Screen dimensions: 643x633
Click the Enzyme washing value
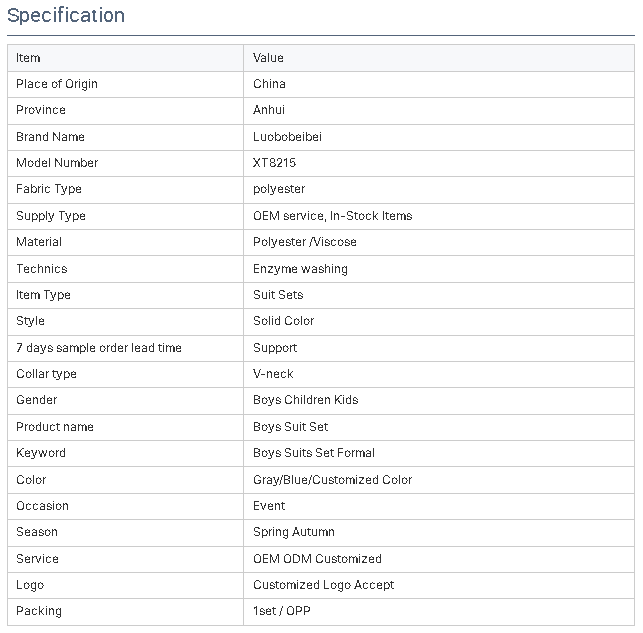pyautogui.click(x=300, y=269)
